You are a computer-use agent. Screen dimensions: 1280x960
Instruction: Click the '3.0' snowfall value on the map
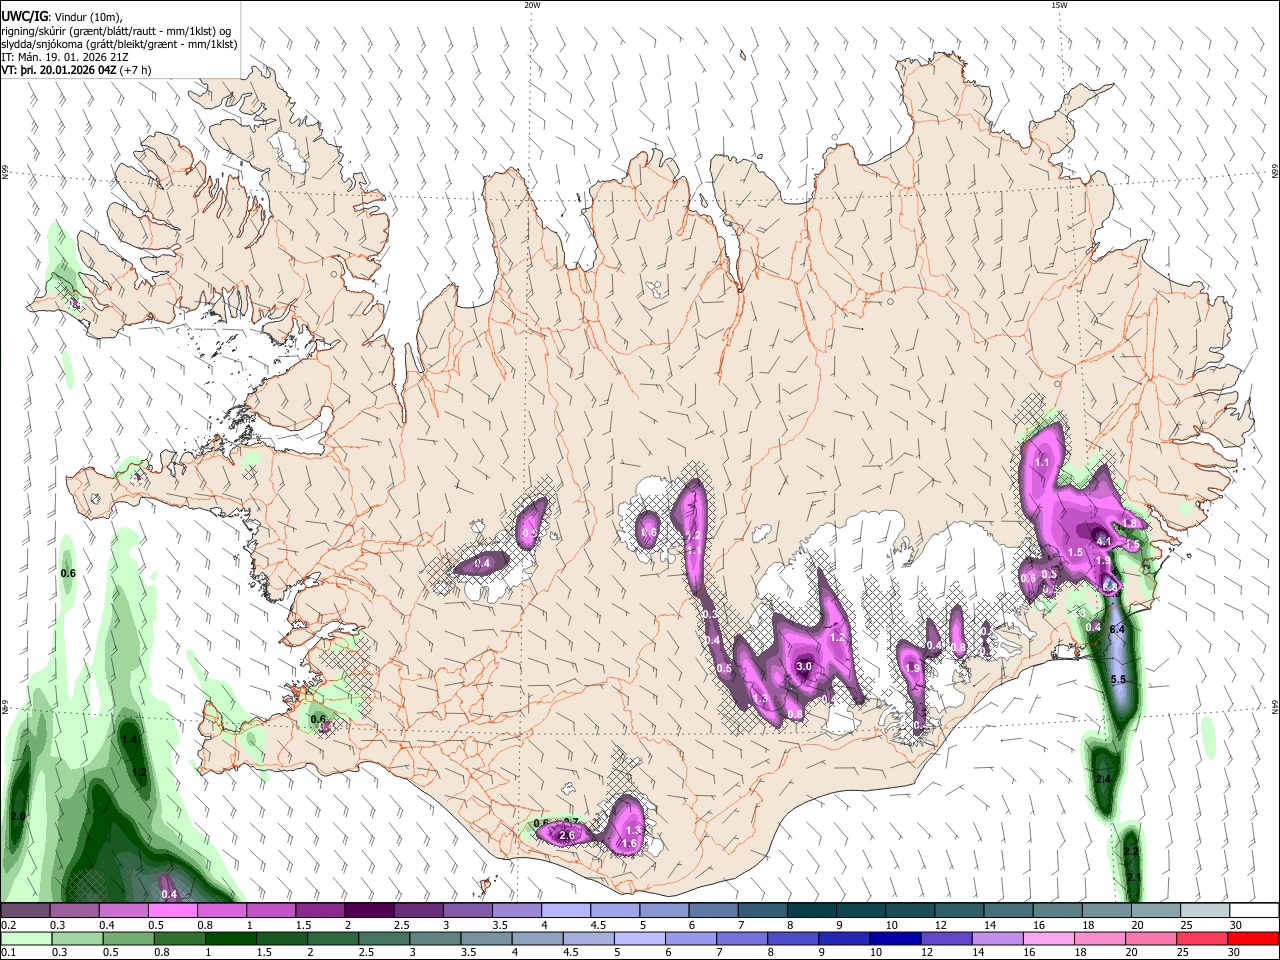[x=803, y=666]
